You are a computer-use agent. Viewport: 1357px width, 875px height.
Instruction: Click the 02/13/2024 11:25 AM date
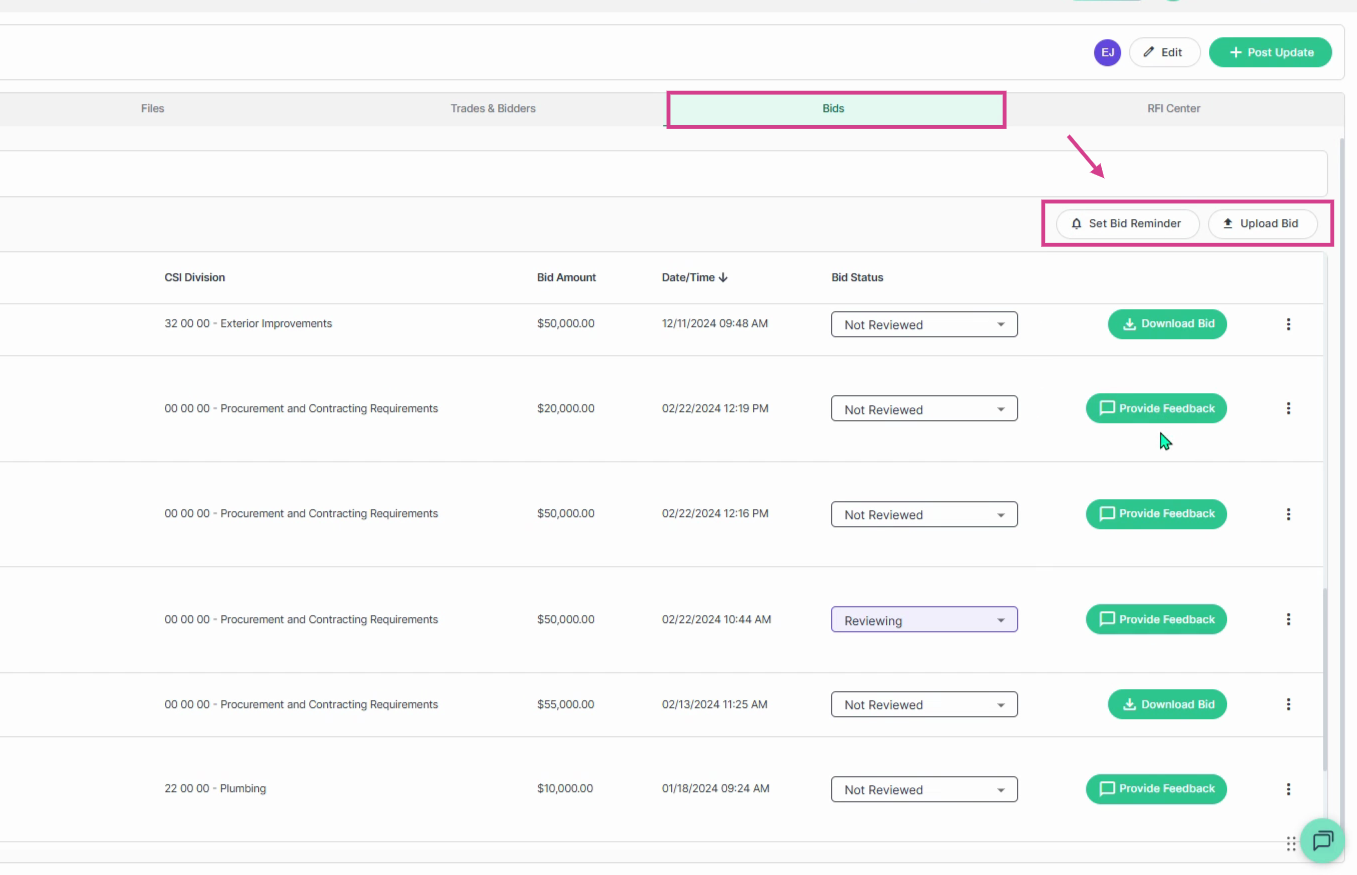[714, 704]
